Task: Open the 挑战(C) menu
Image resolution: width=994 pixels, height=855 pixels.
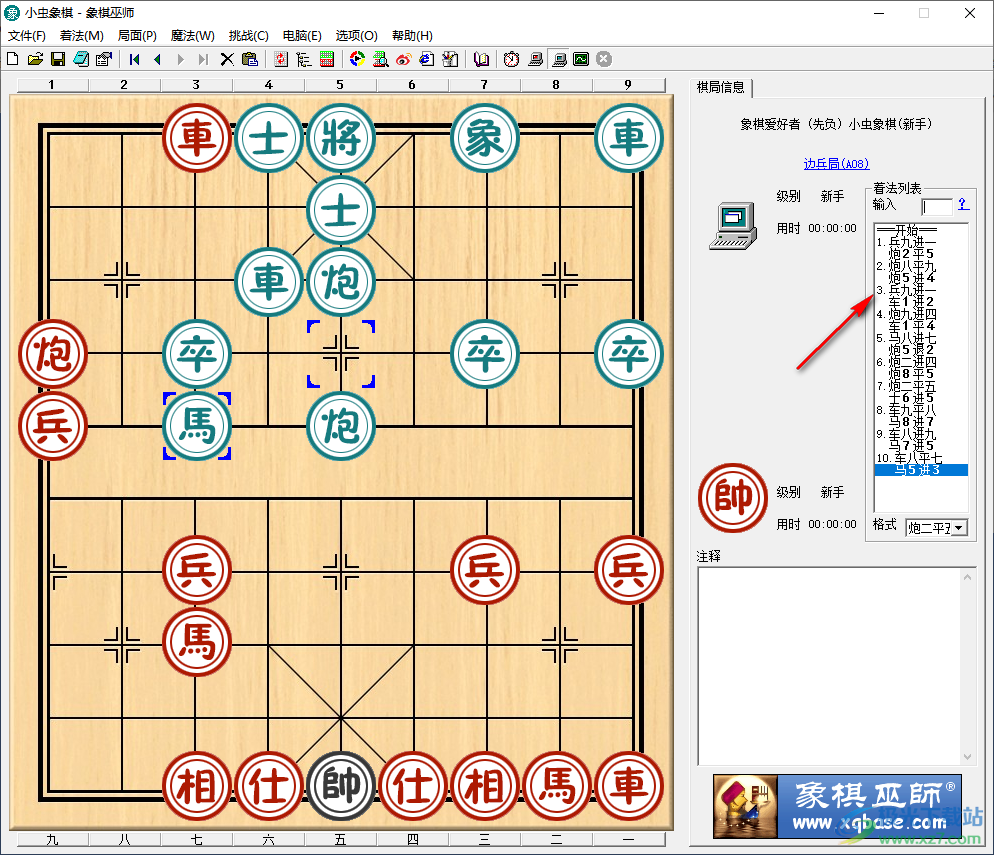Action: (248, 35)
